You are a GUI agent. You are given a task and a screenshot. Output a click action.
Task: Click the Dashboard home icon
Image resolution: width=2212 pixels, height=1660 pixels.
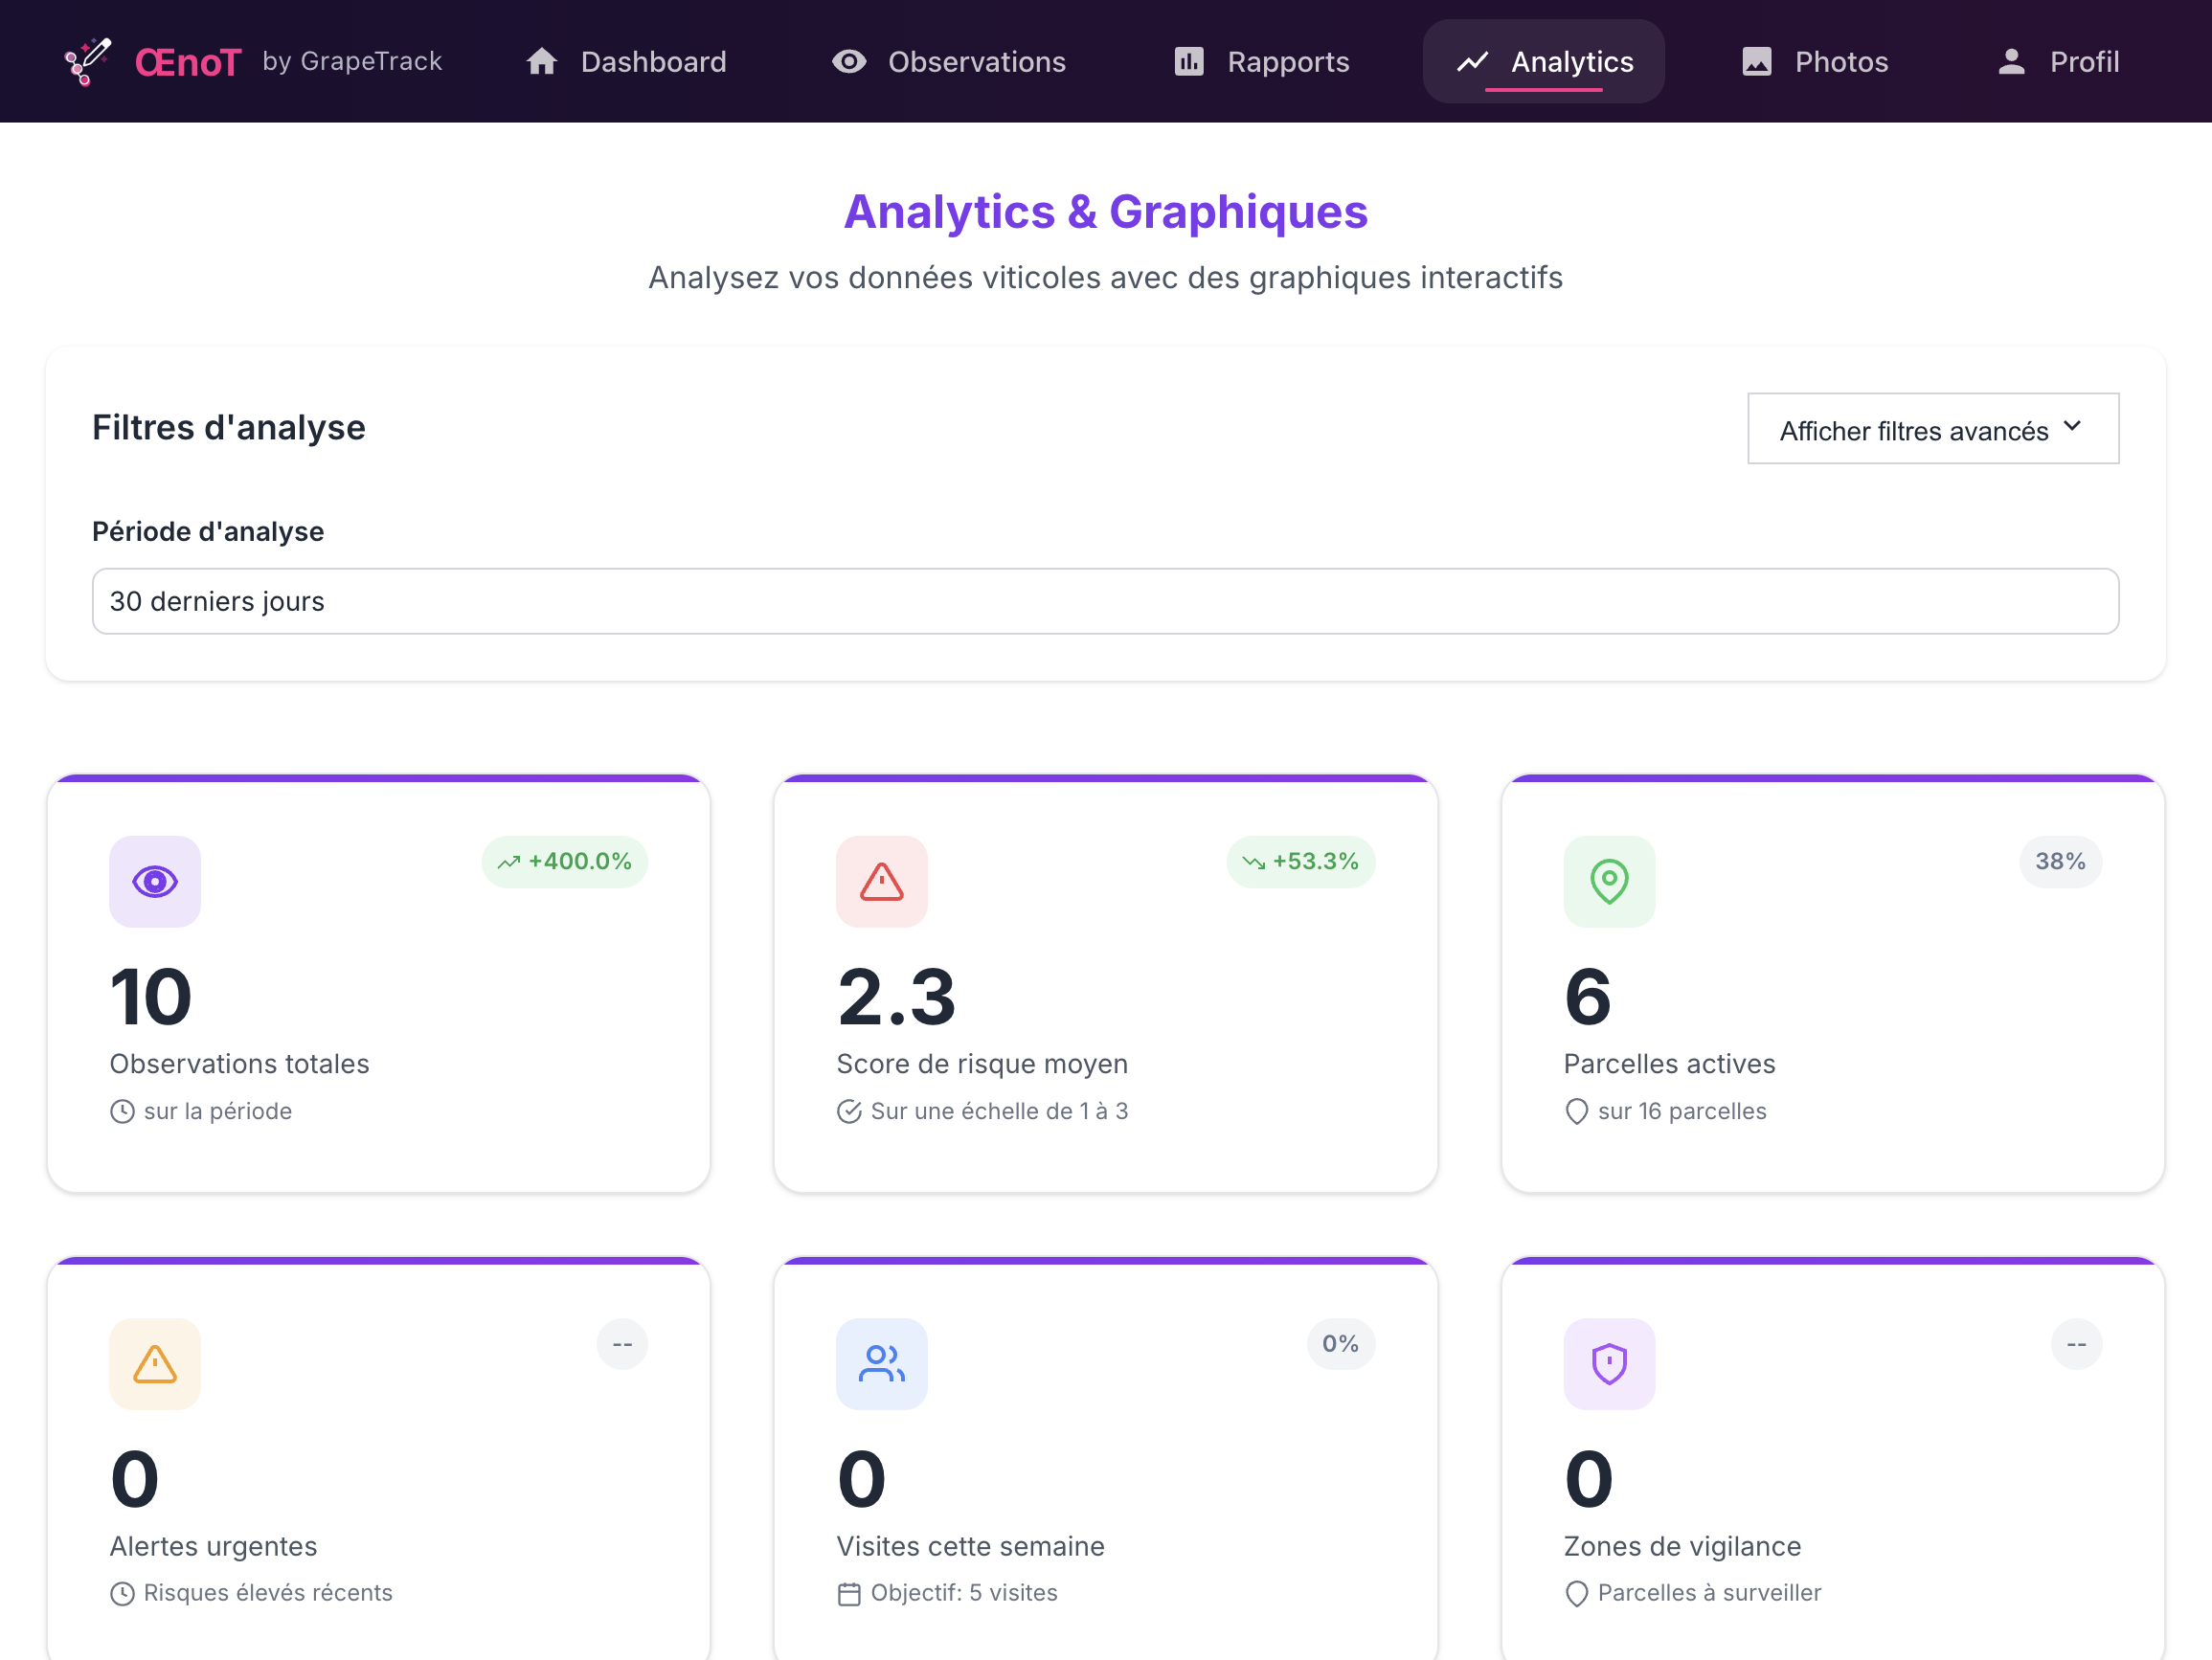click(x=541, y=62)
